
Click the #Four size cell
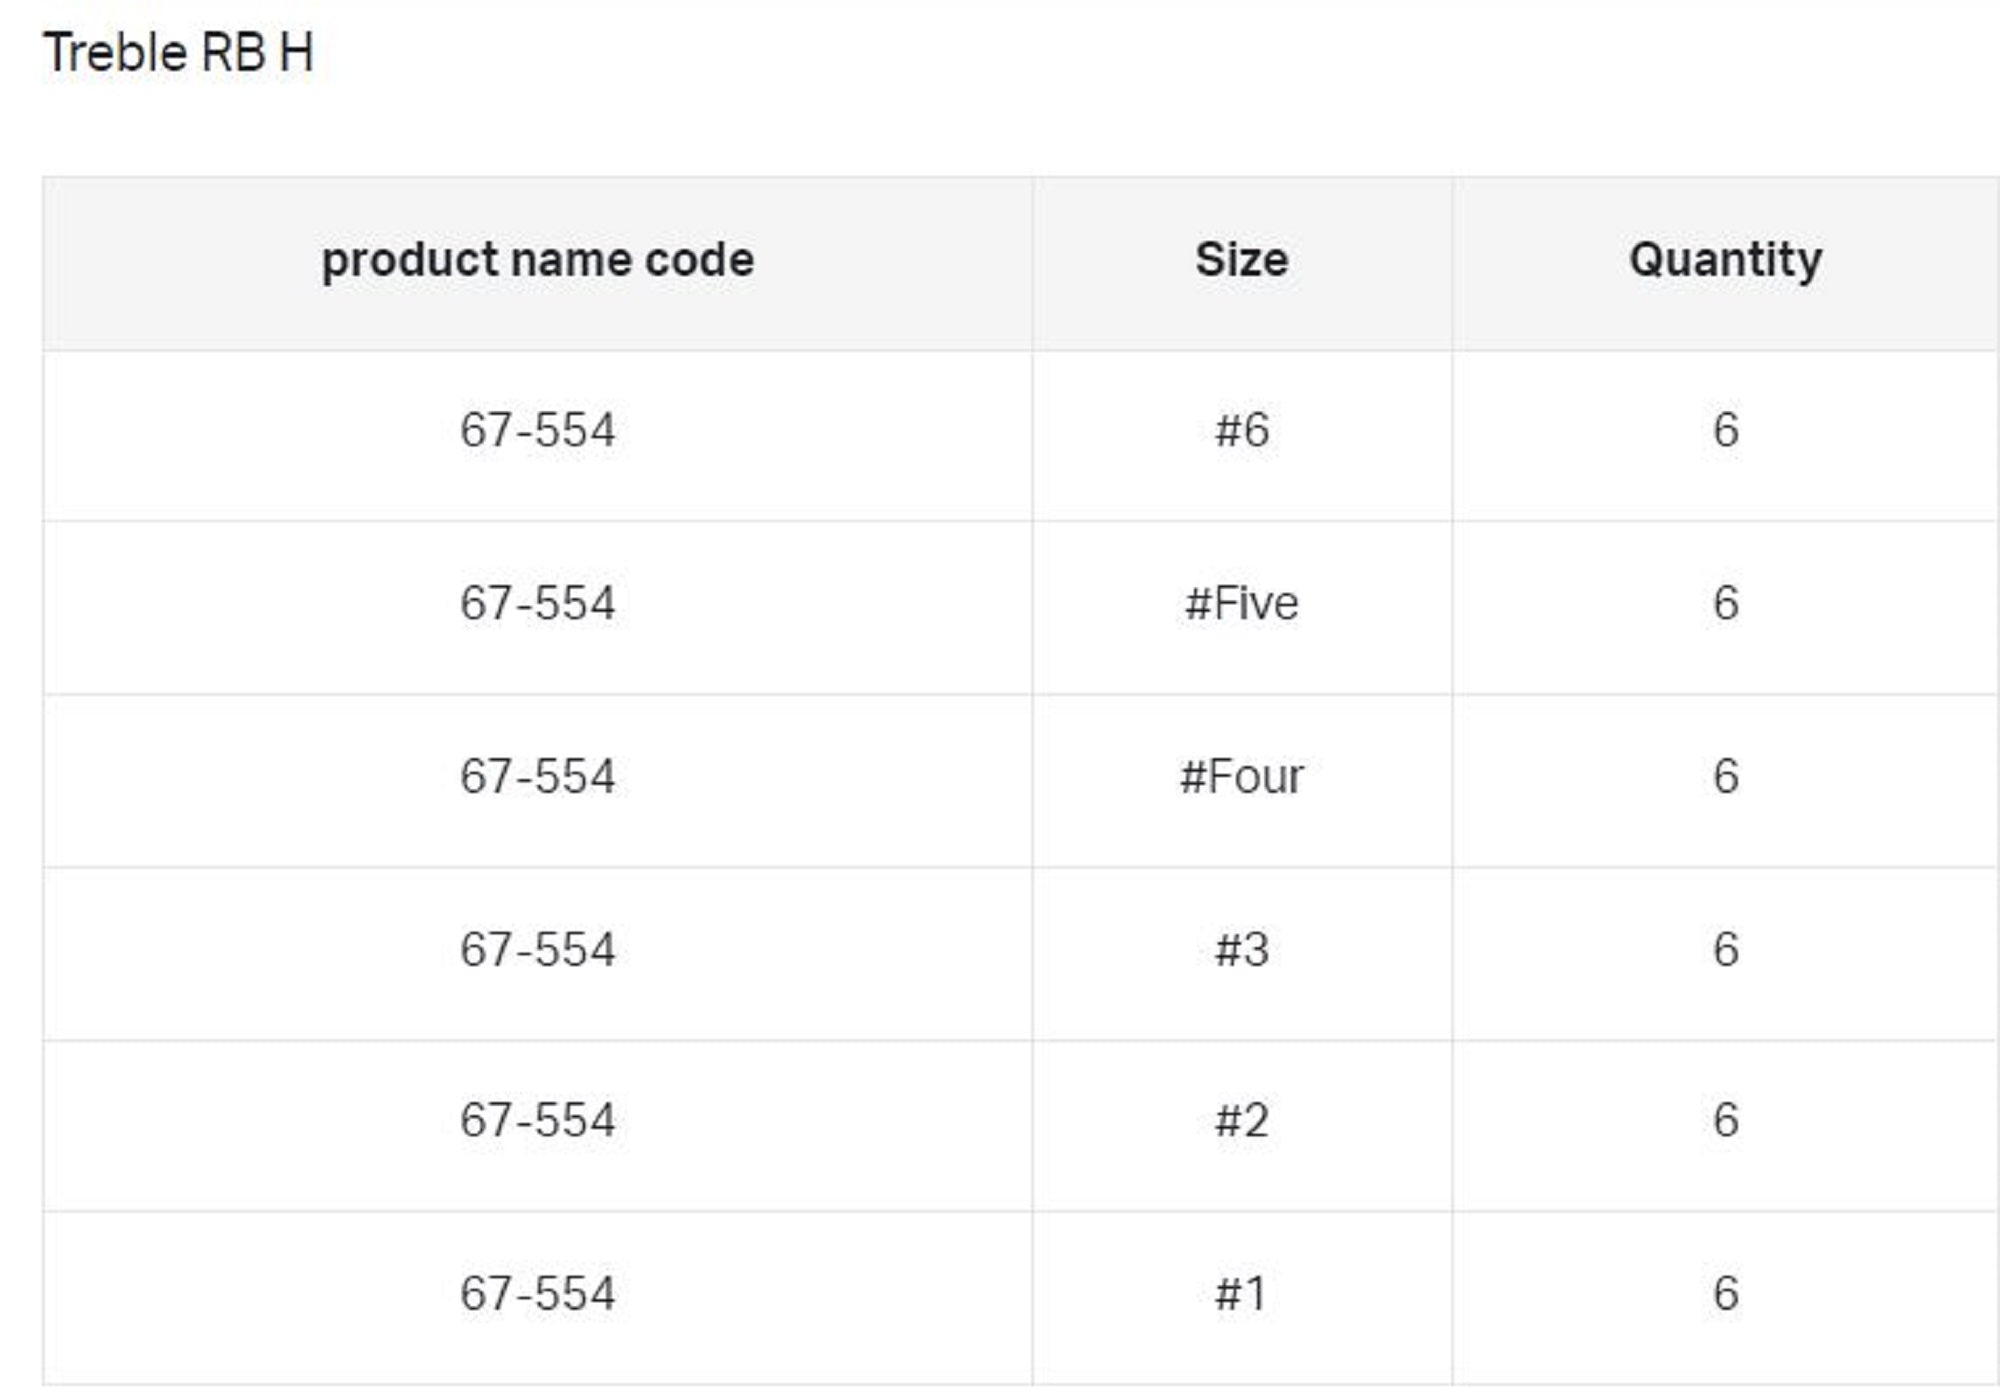[x=1241, y=777]
